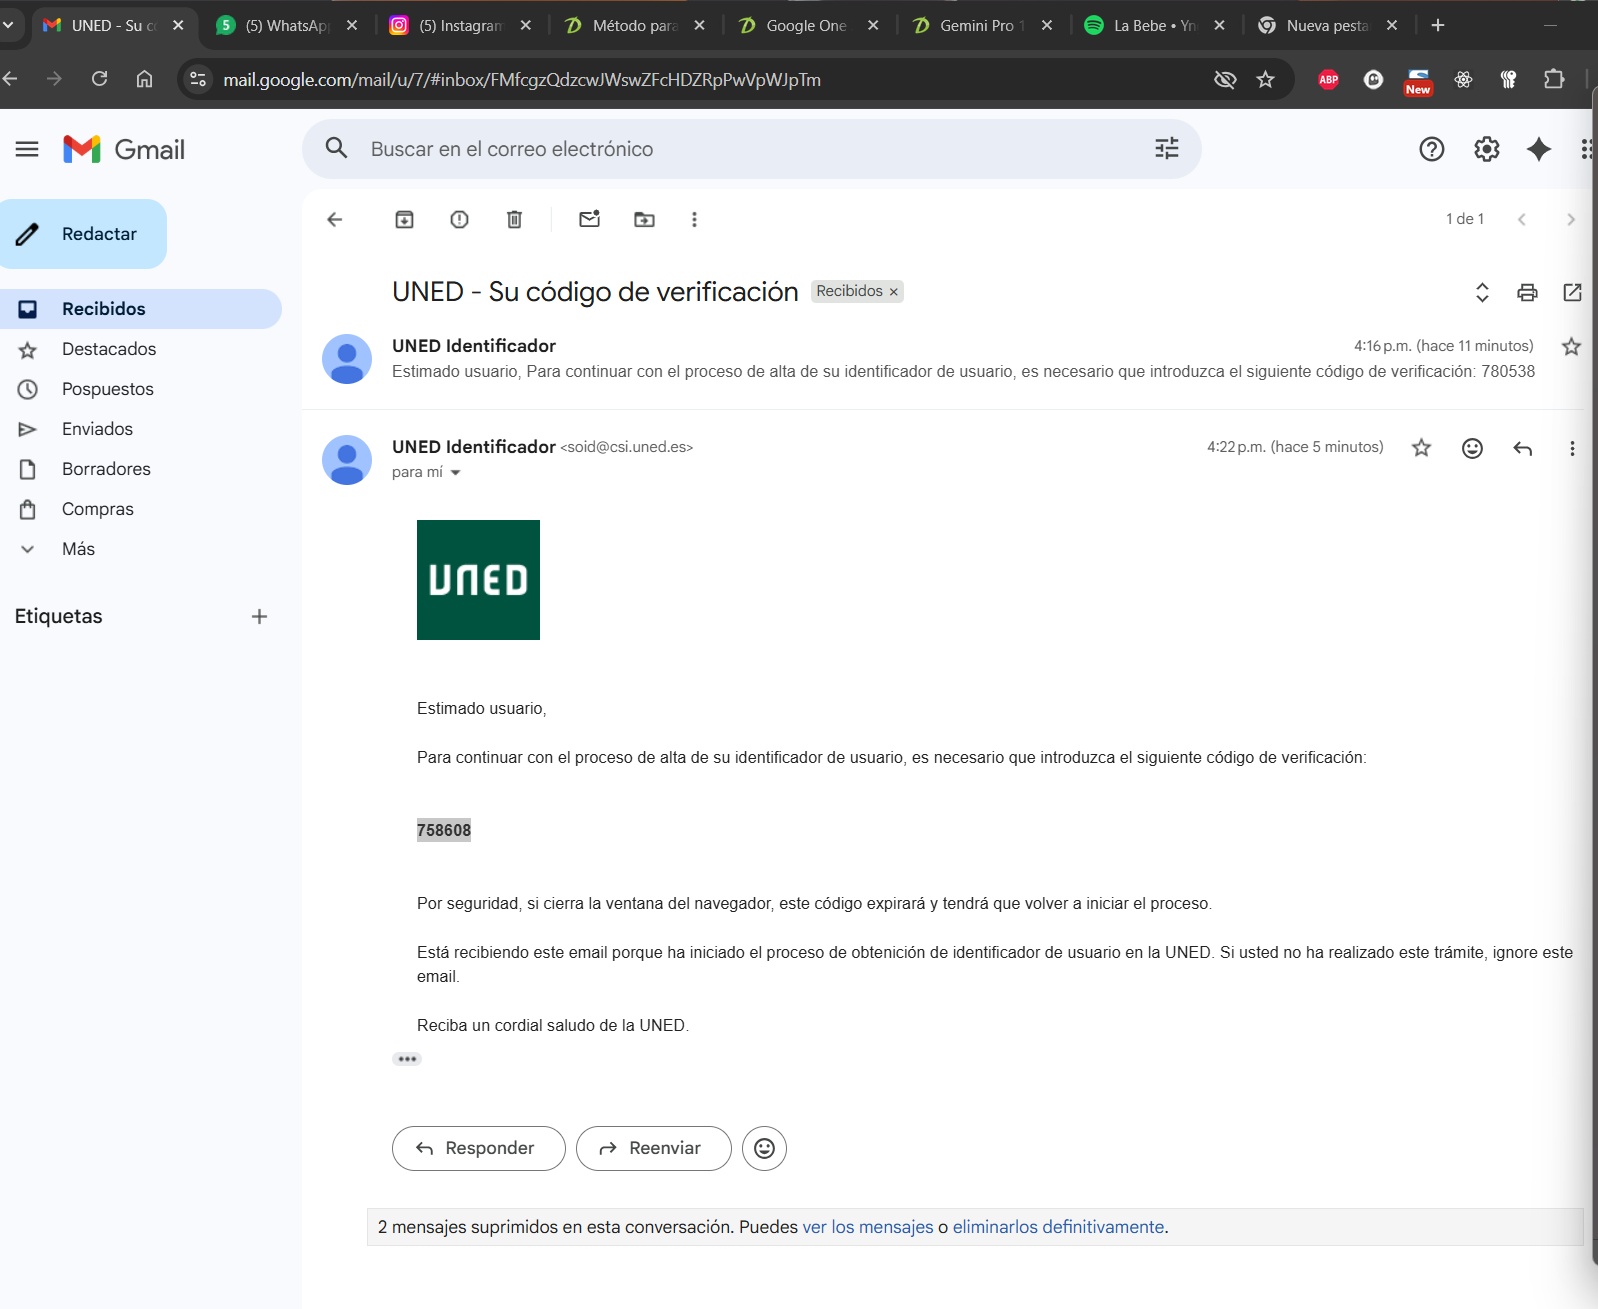The image size is (1598, 1309).
Task: Toggle the Gmail main menu hamburger
Action: coord(27,150)
